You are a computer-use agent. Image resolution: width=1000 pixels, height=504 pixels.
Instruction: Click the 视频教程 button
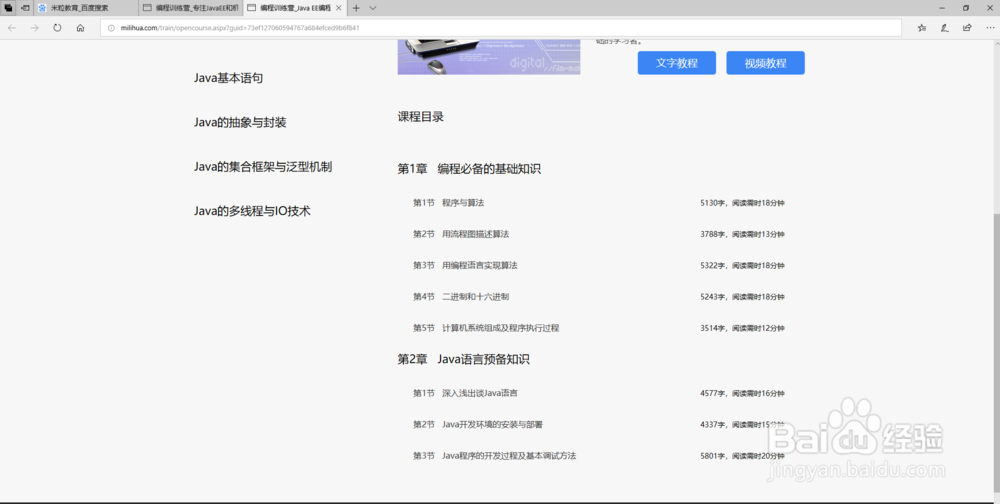pos(765,63)
